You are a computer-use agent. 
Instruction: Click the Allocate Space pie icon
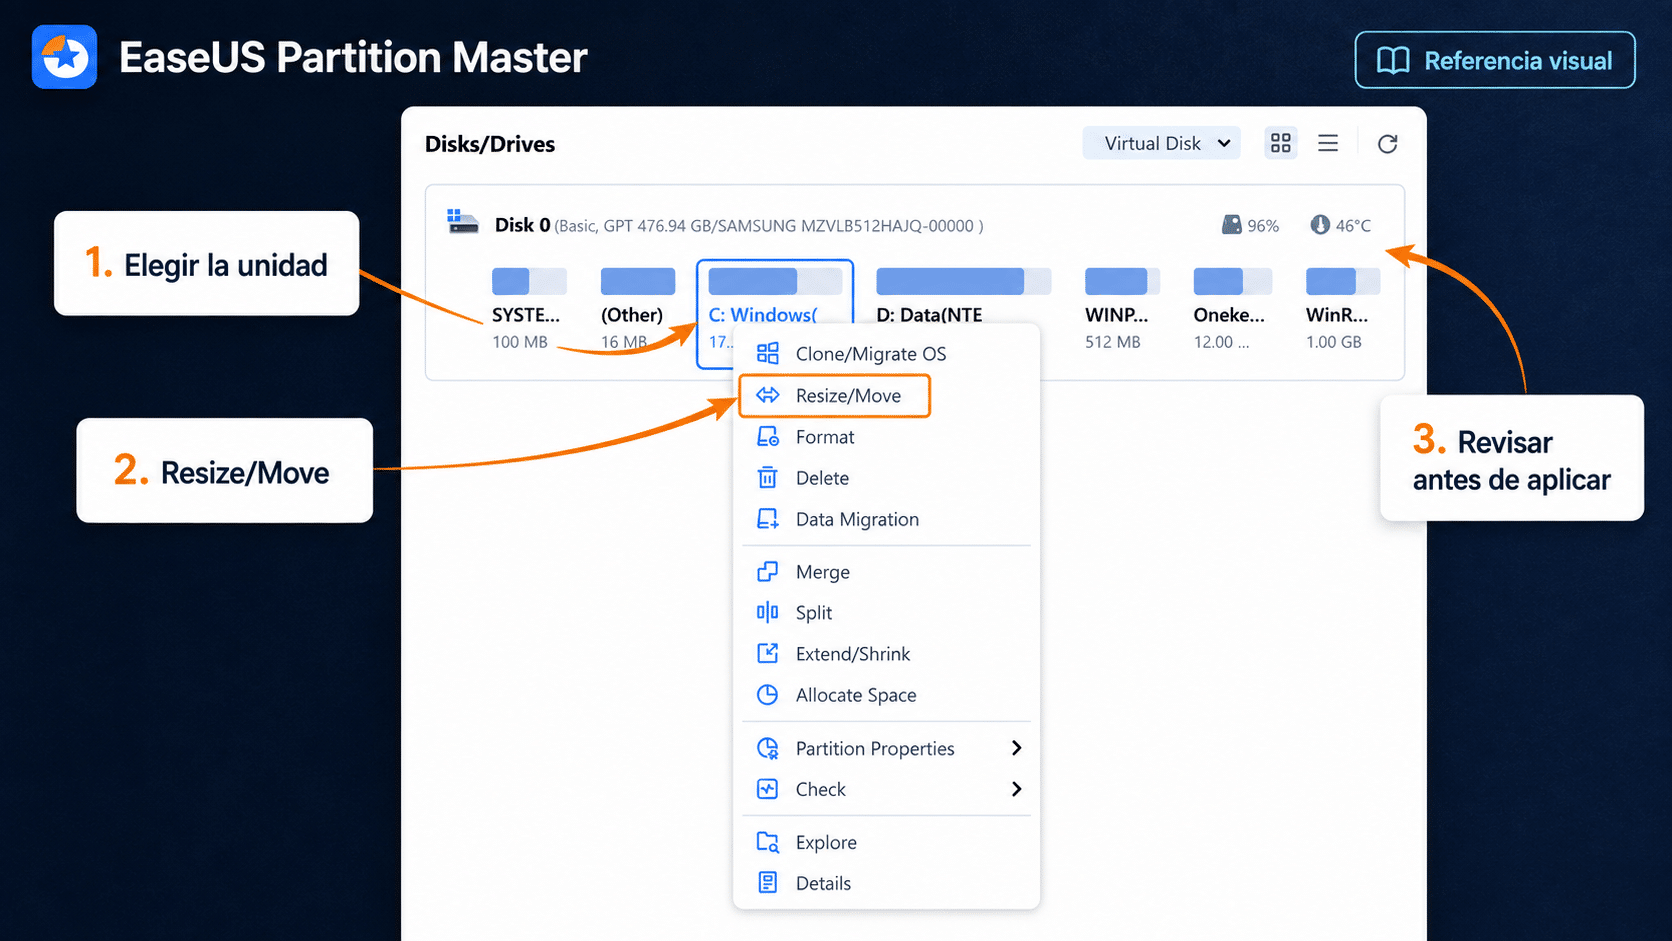click(768, 695)
